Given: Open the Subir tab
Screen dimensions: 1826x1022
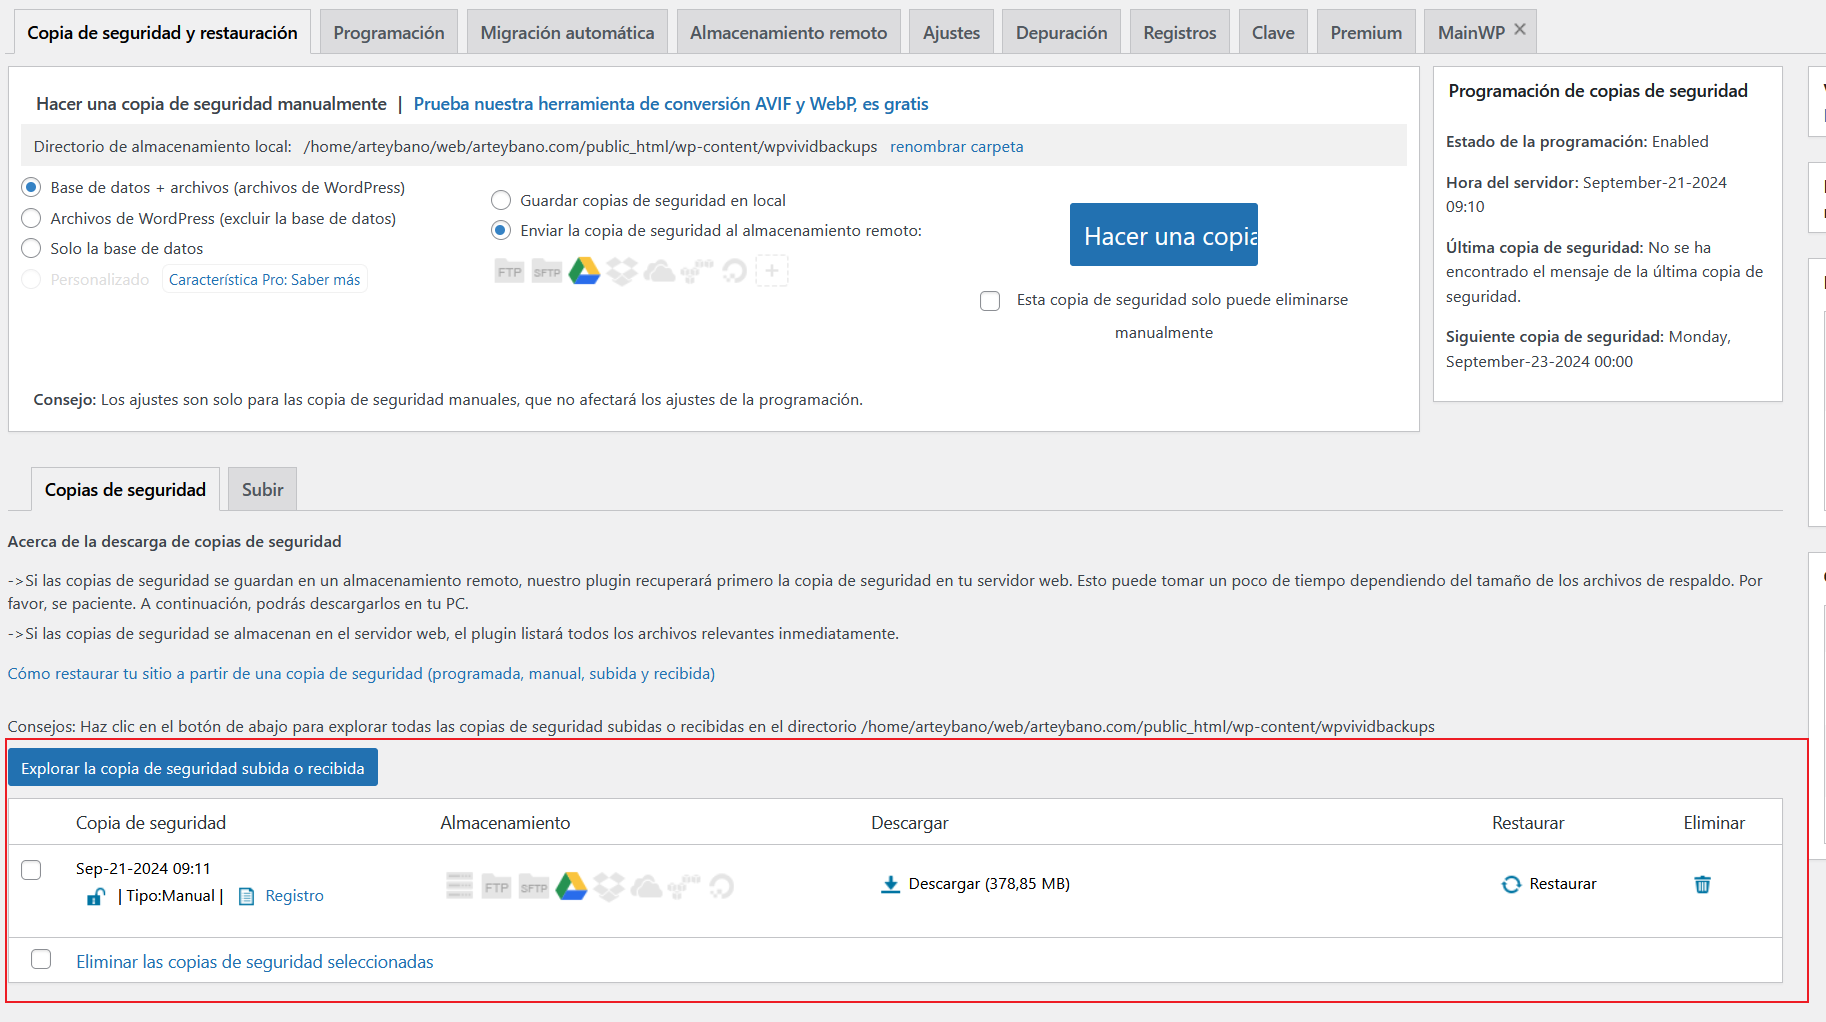Looking at the screenshot, I should pos(262,490).
